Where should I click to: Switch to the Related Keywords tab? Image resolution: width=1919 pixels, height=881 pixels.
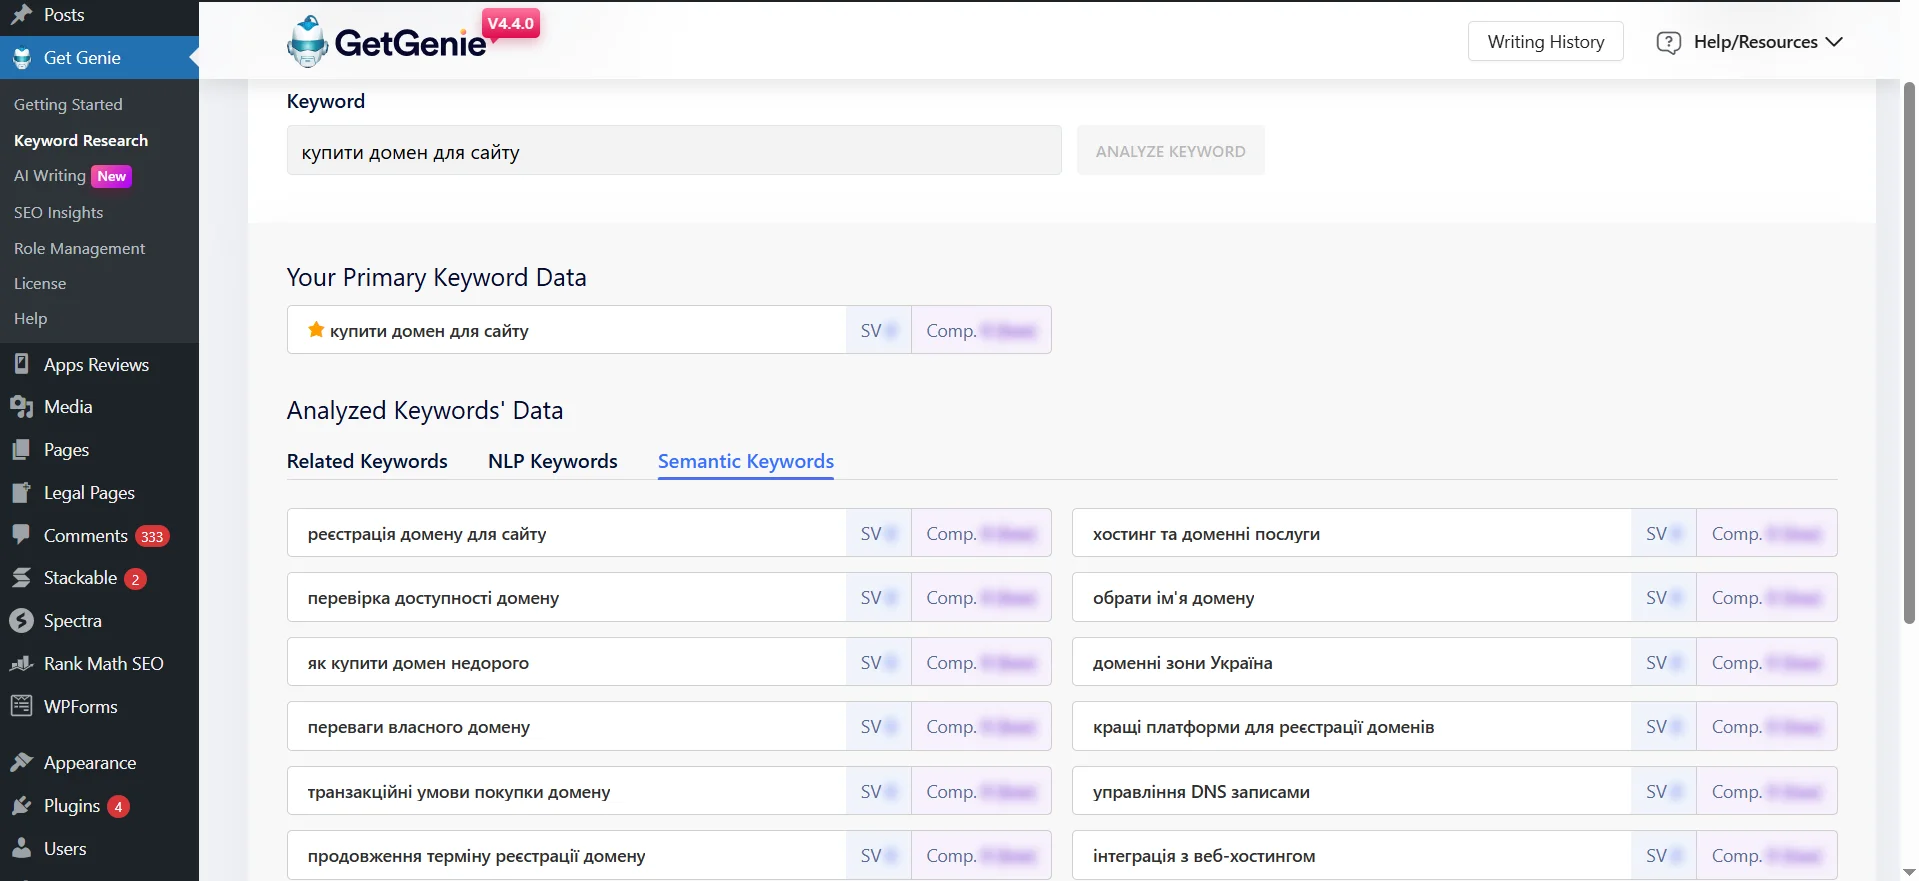(367, 461)
